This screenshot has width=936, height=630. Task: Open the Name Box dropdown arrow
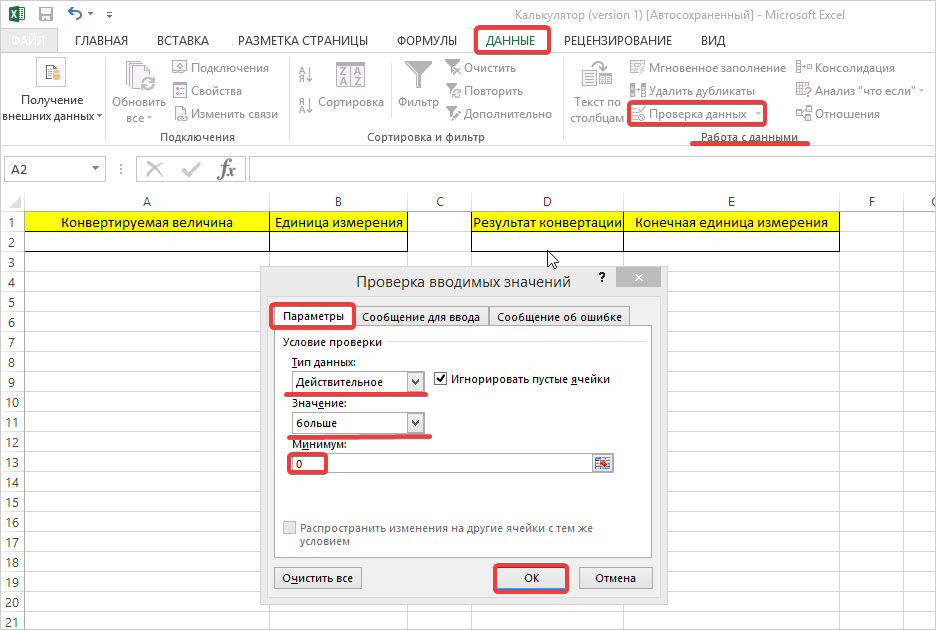96,170
